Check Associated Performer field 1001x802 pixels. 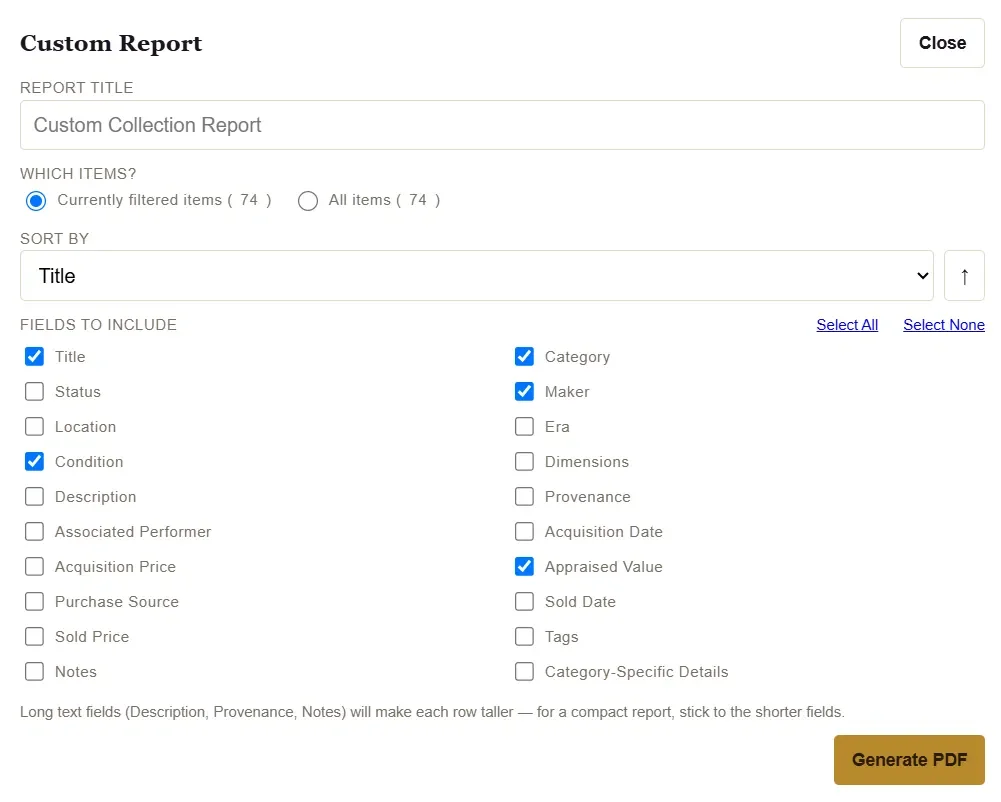(34, 531)
